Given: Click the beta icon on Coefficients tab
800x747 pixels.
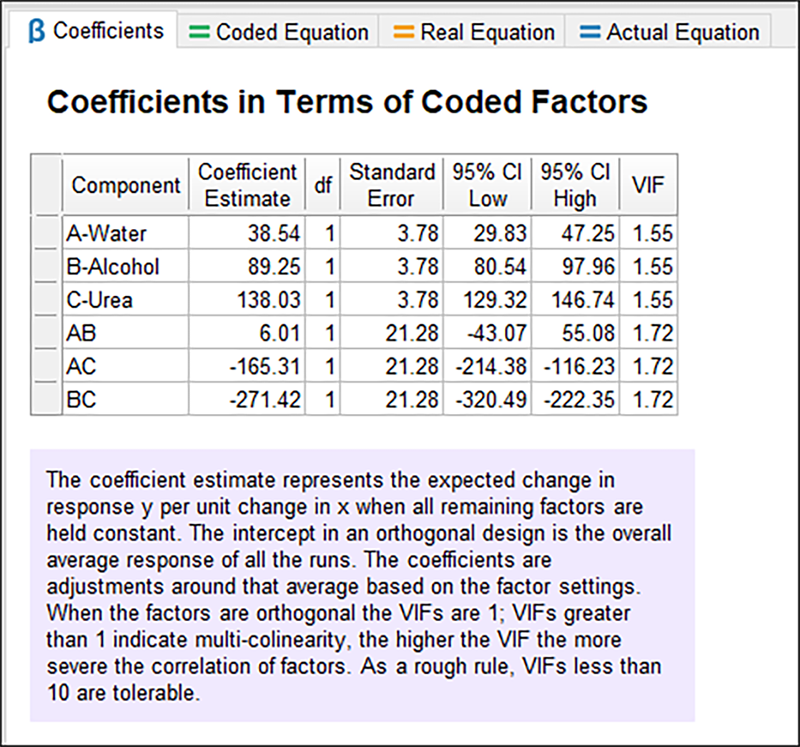Looking at the screenshot, I should (37, 31).
